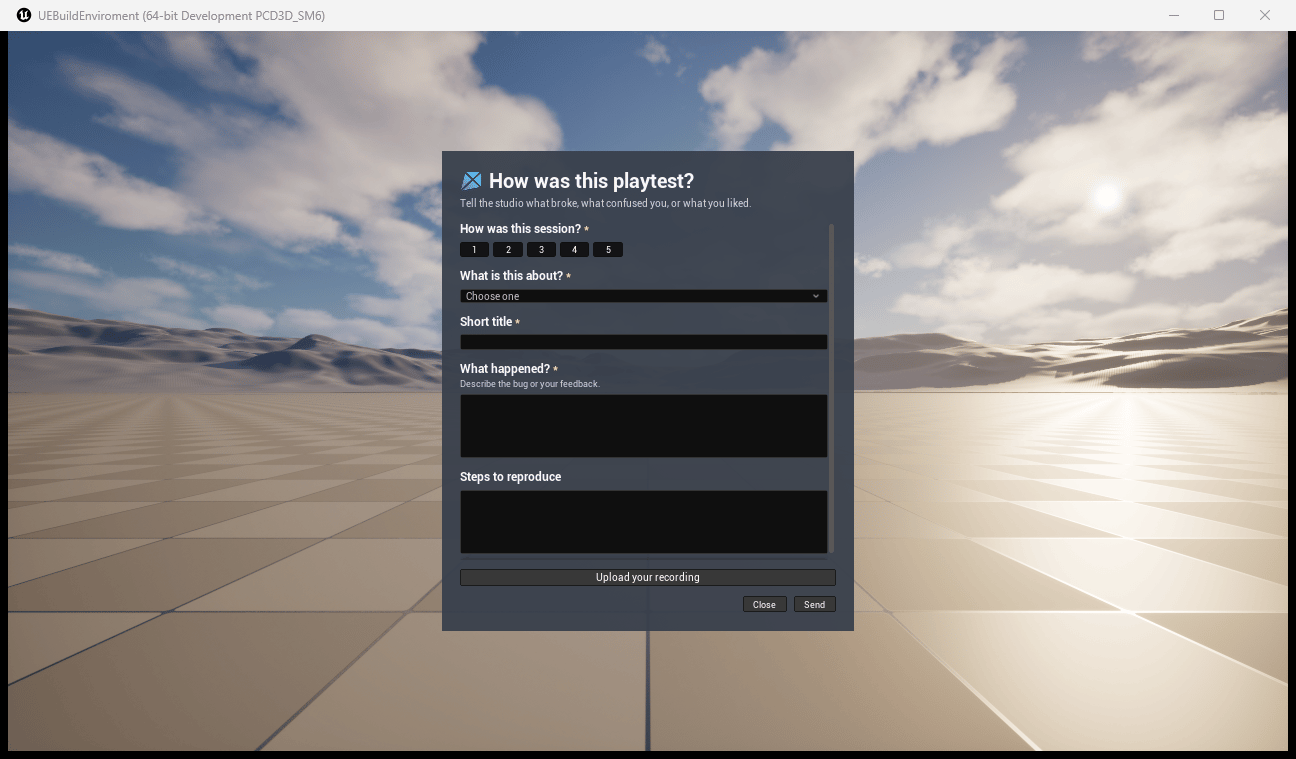
Task: Click 'Describe the bug or your feedback.' hint
Action: [530, 384]
